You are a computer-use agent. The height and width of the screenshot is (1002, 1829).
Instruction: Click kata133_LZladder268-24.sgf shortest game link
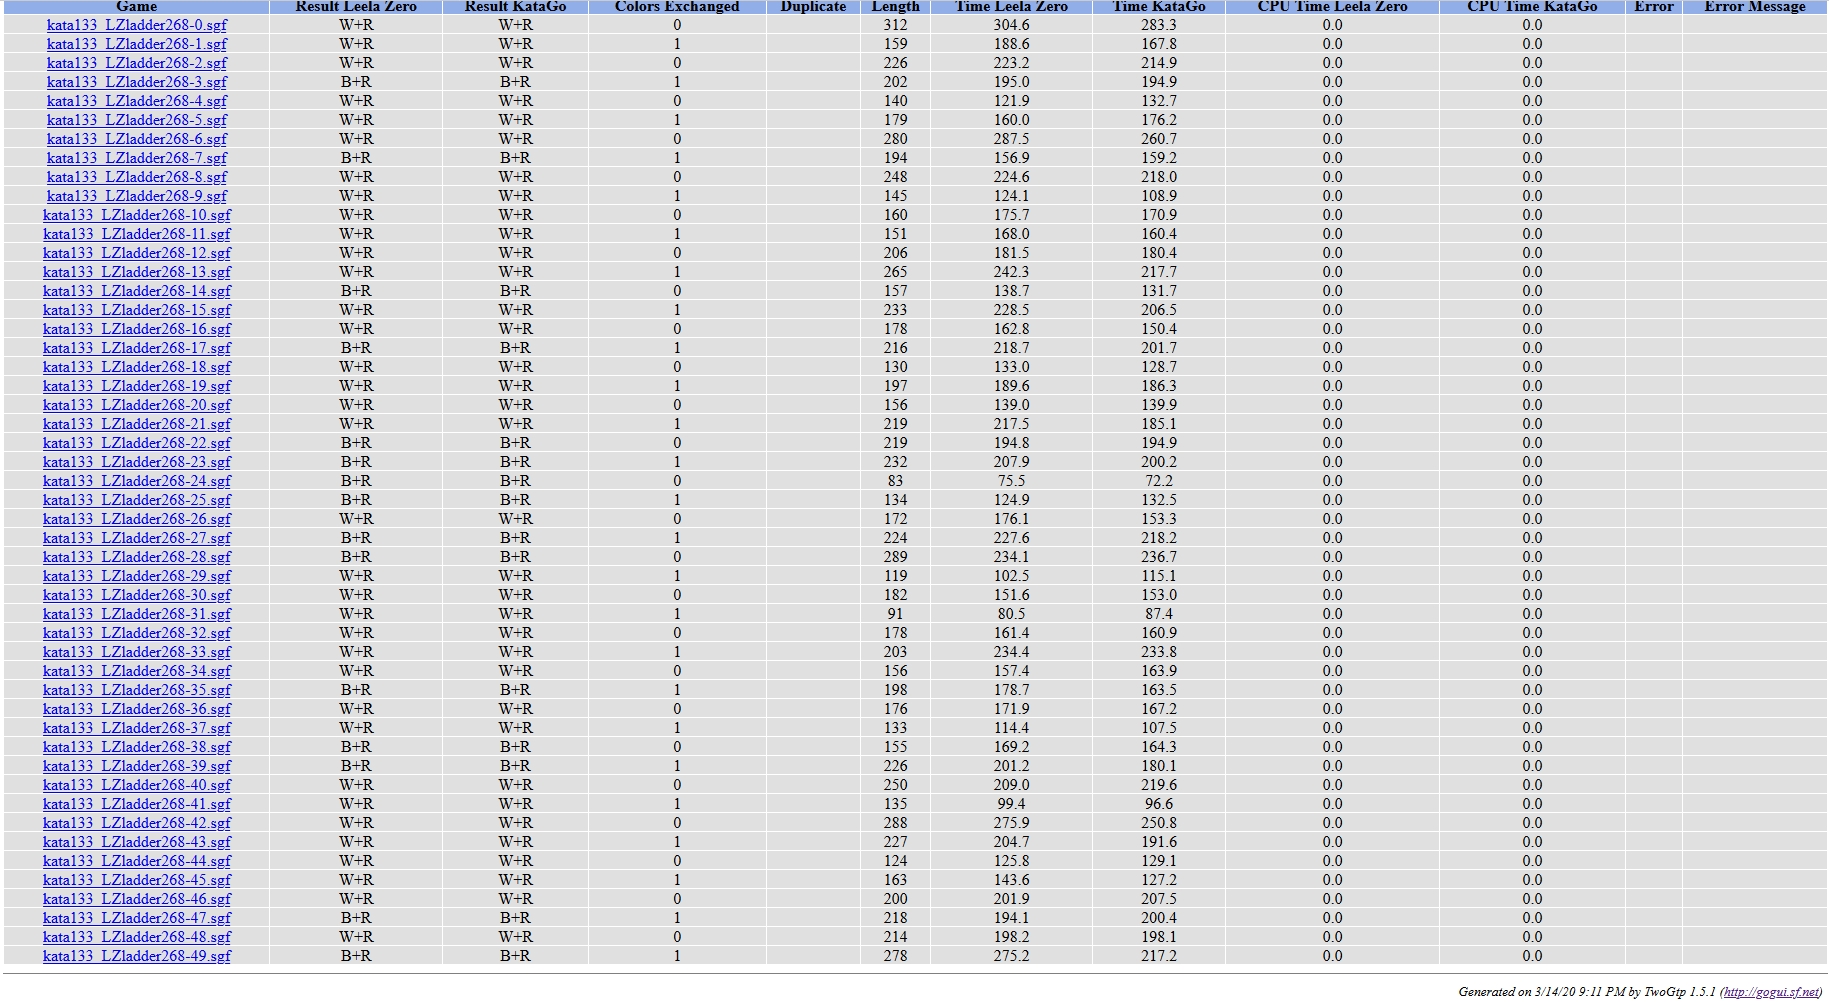(136, 481)
